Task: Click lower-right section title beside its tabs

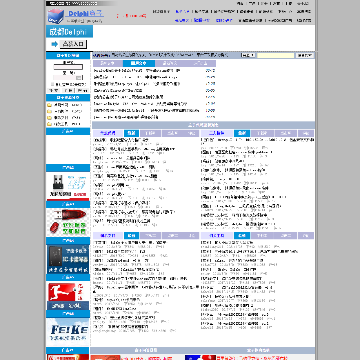Action: pos(217,236)
